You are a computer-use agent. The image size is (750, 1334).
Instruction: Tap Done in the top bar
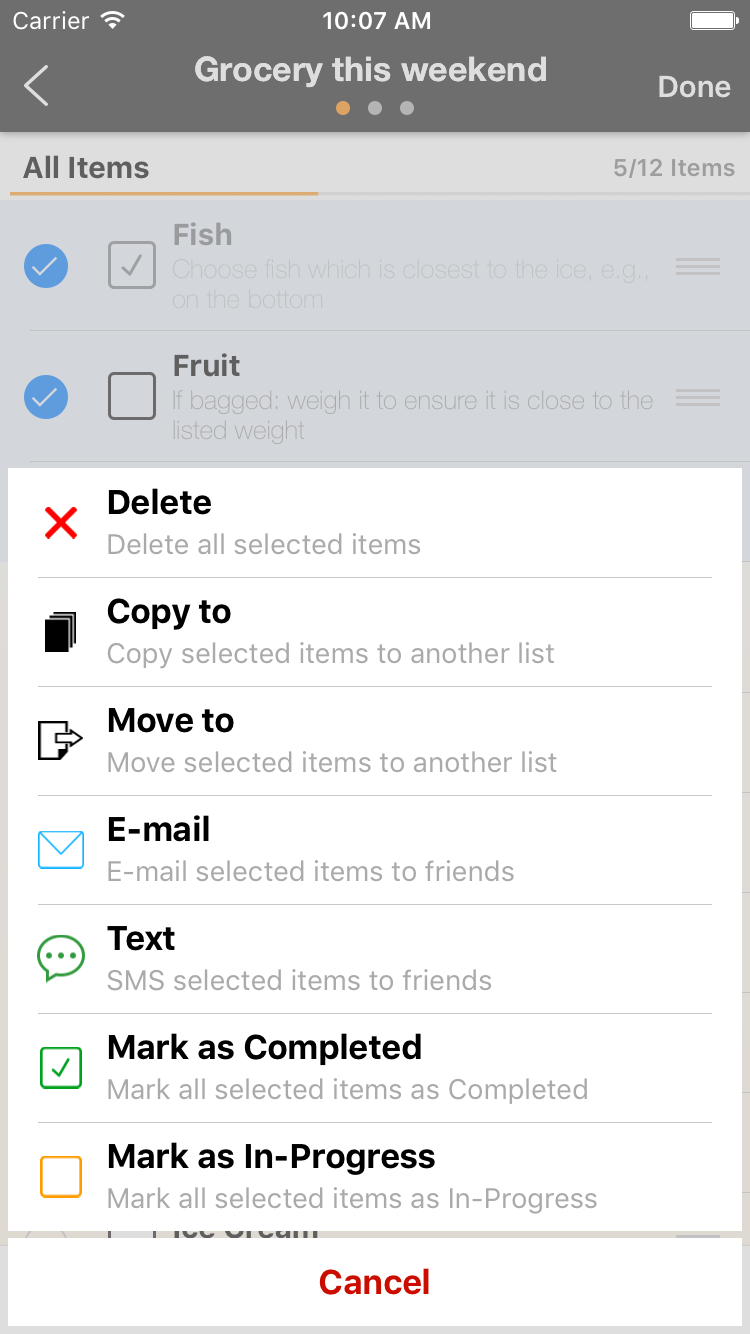click(x=694, y=87)
